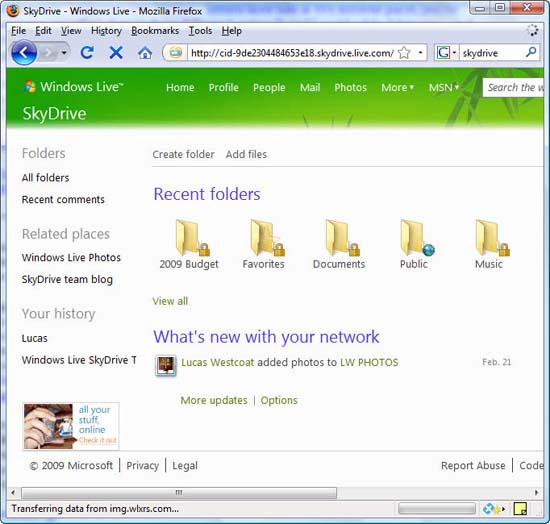Click the page load progress bar
Screen dimensions: 550x524
pyautogui.click(x=437, y=509)
